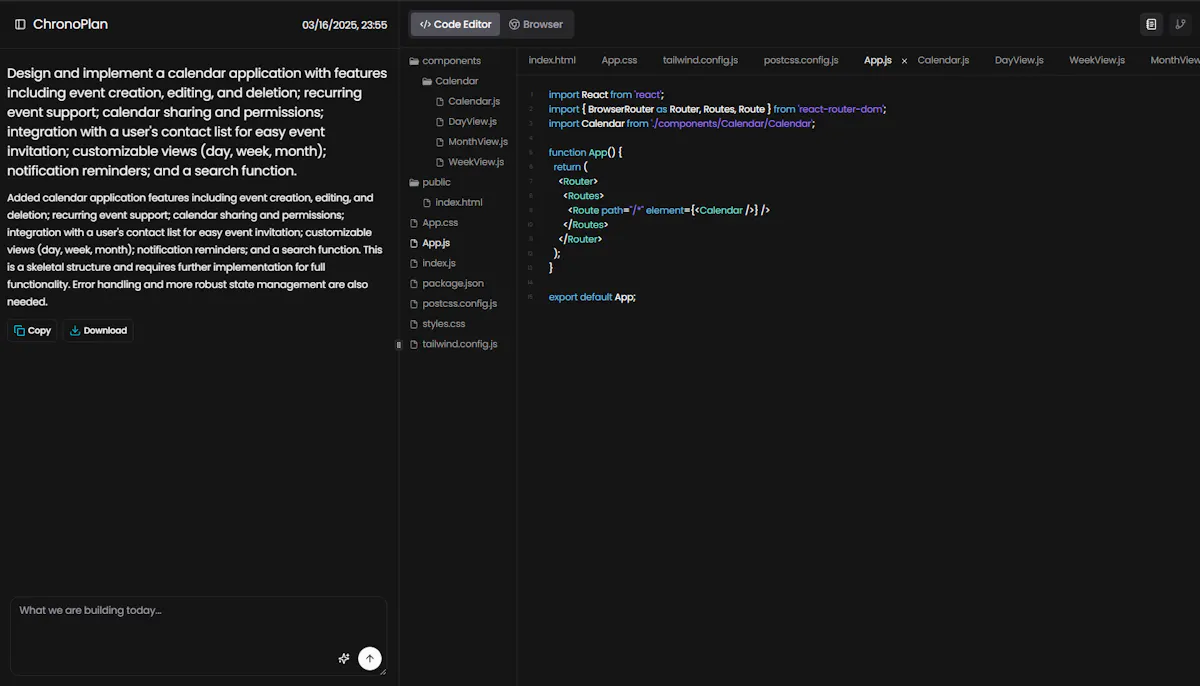Image resolution: width=1200 pixels, height=686 pixels.
Task: Collapse the Calendar folder in file tree
Action: coord(450,81)
